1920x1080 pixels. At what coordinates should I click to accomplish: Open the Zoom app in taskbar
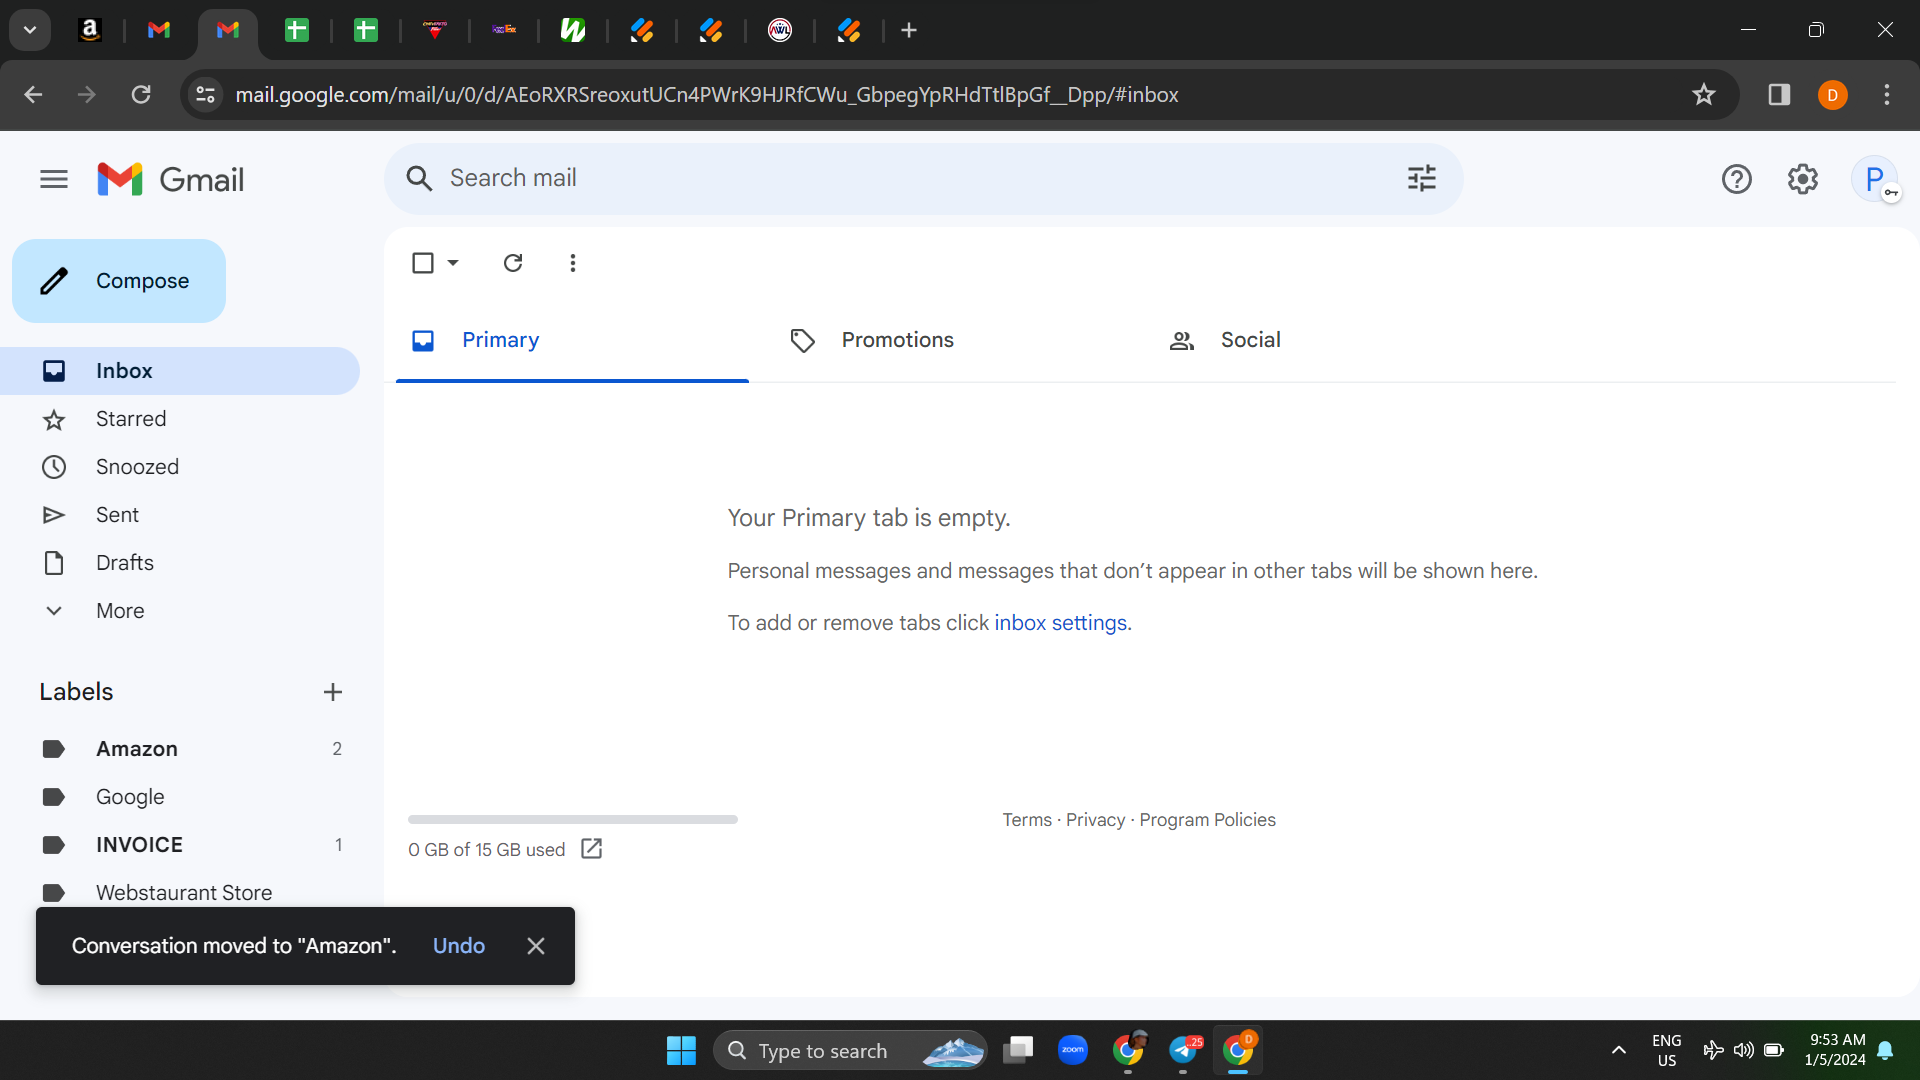coord(1073,1050)
